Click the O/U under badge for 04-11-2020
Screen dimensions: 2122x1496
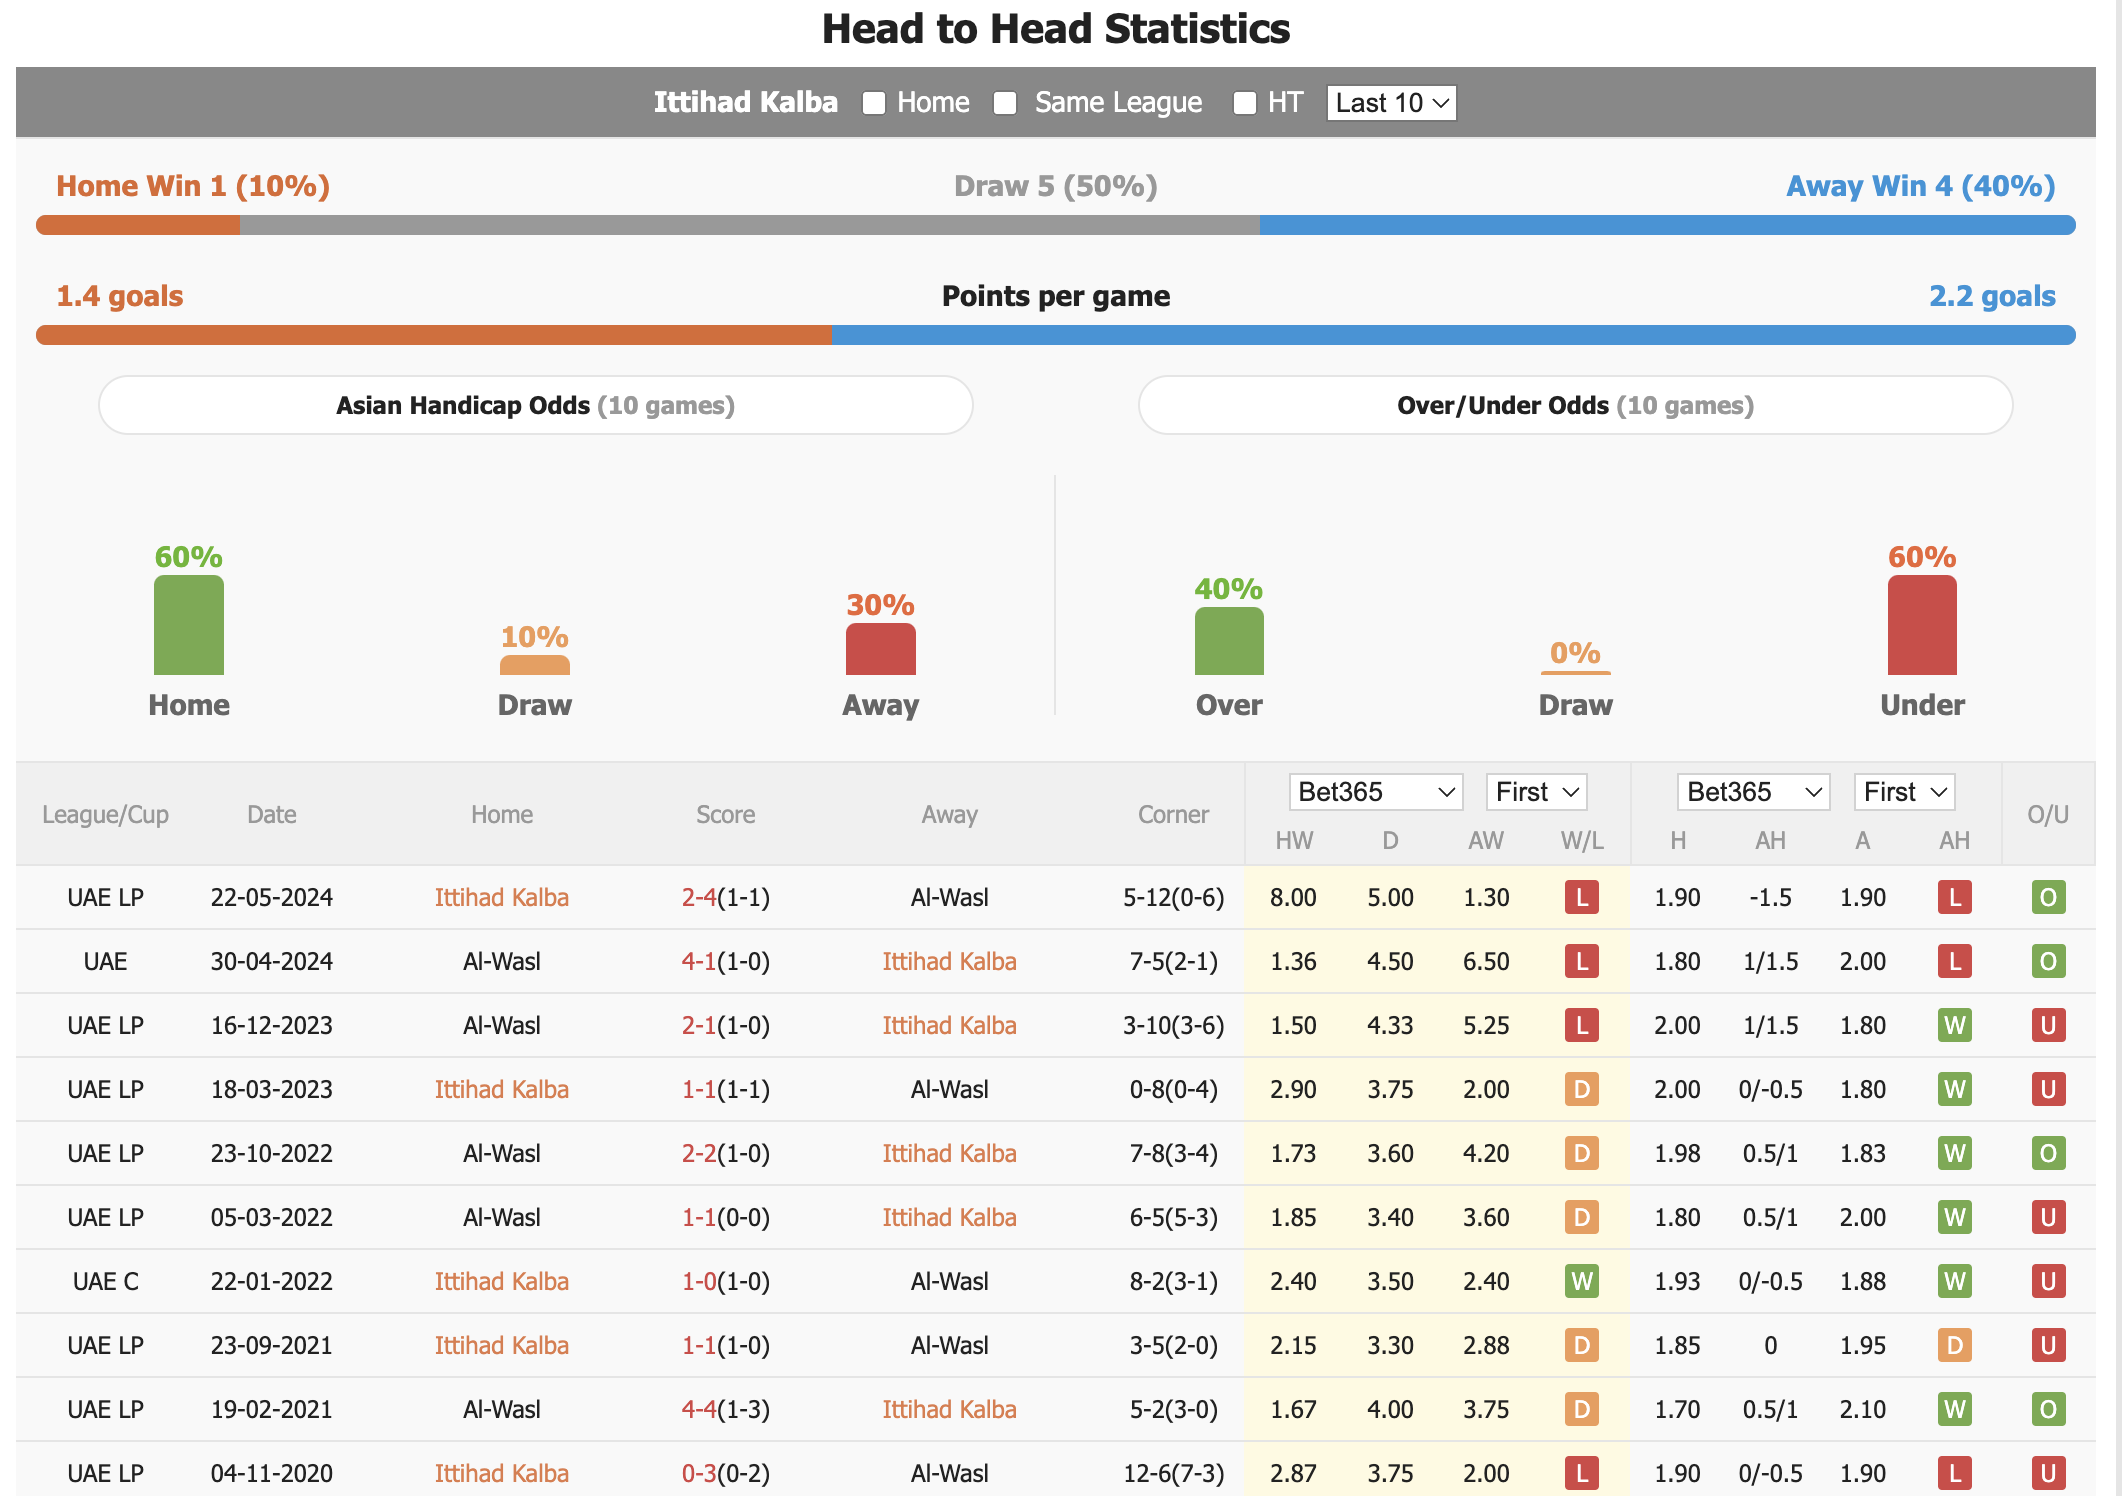tap(2048, 1473)
